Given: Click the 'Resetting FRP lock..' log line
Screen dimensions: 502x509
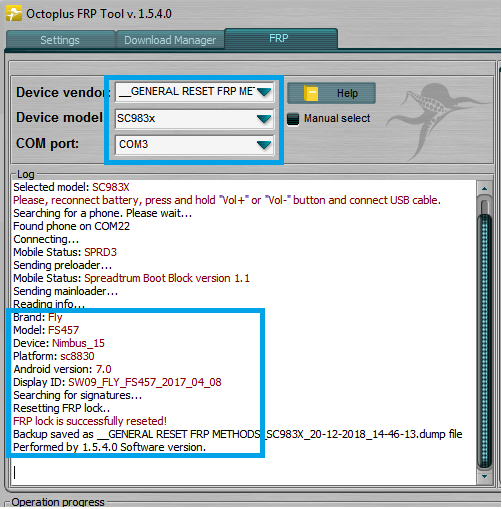Looking at the screenshot, I should coord(62,408).
